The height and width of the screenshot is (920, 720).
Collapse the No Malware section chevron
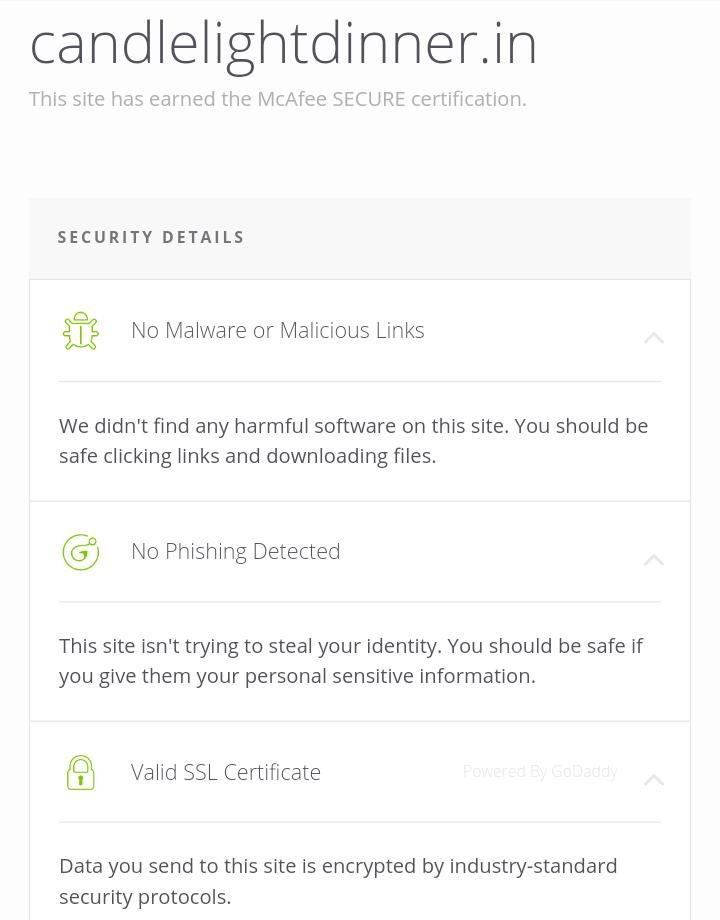653,338
